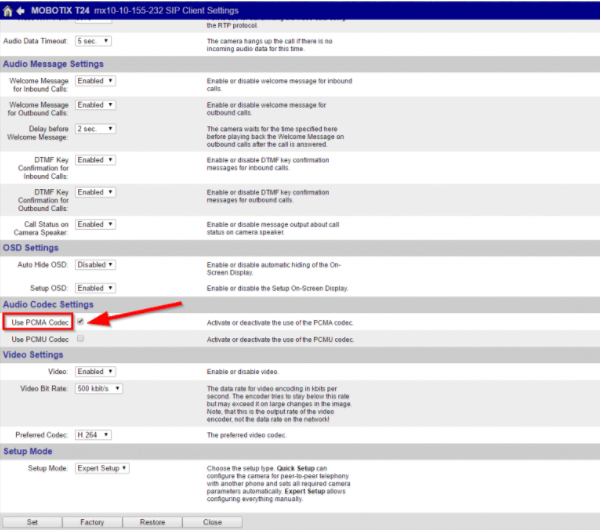Expand the Video Enabled dropdown

97,371
